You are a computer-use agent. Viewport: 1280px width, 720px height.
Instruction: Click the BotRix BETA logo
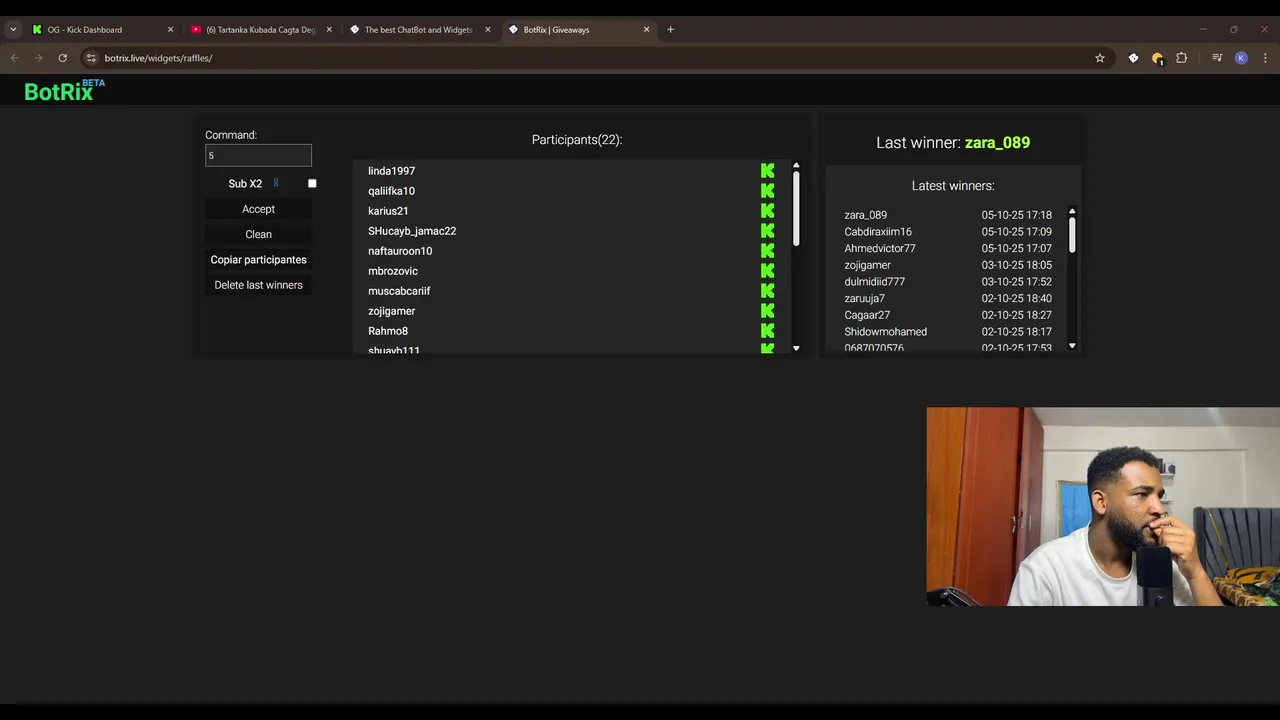[64, 91]
